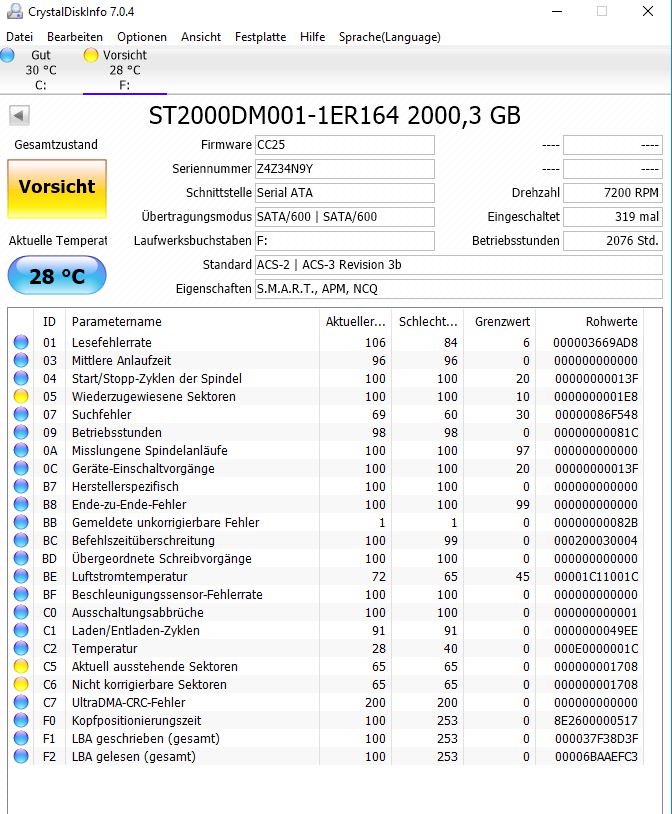Viewport: 672px width, 814px height.
Task: Click the Schlecht... column header
Action: [x=428, y=321]
